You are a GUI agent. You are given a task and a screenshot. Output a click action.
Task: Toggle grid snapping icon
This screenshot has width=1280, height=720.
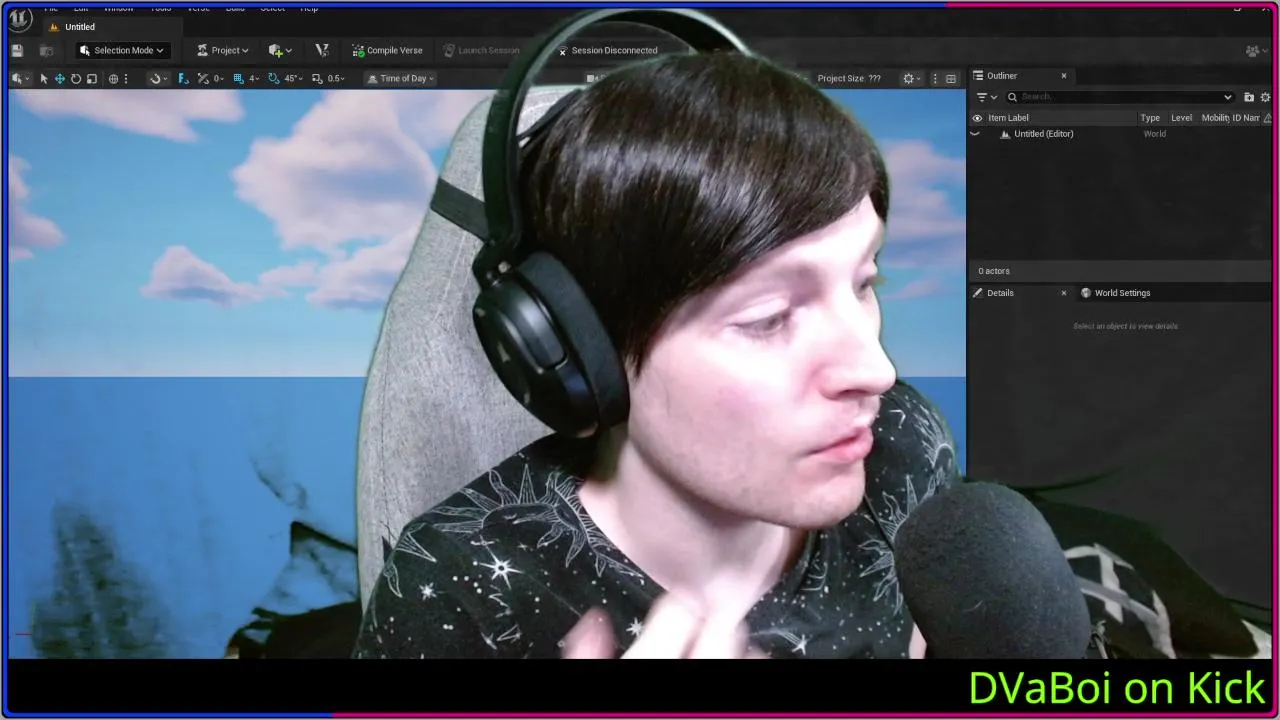tap(238, 78)
